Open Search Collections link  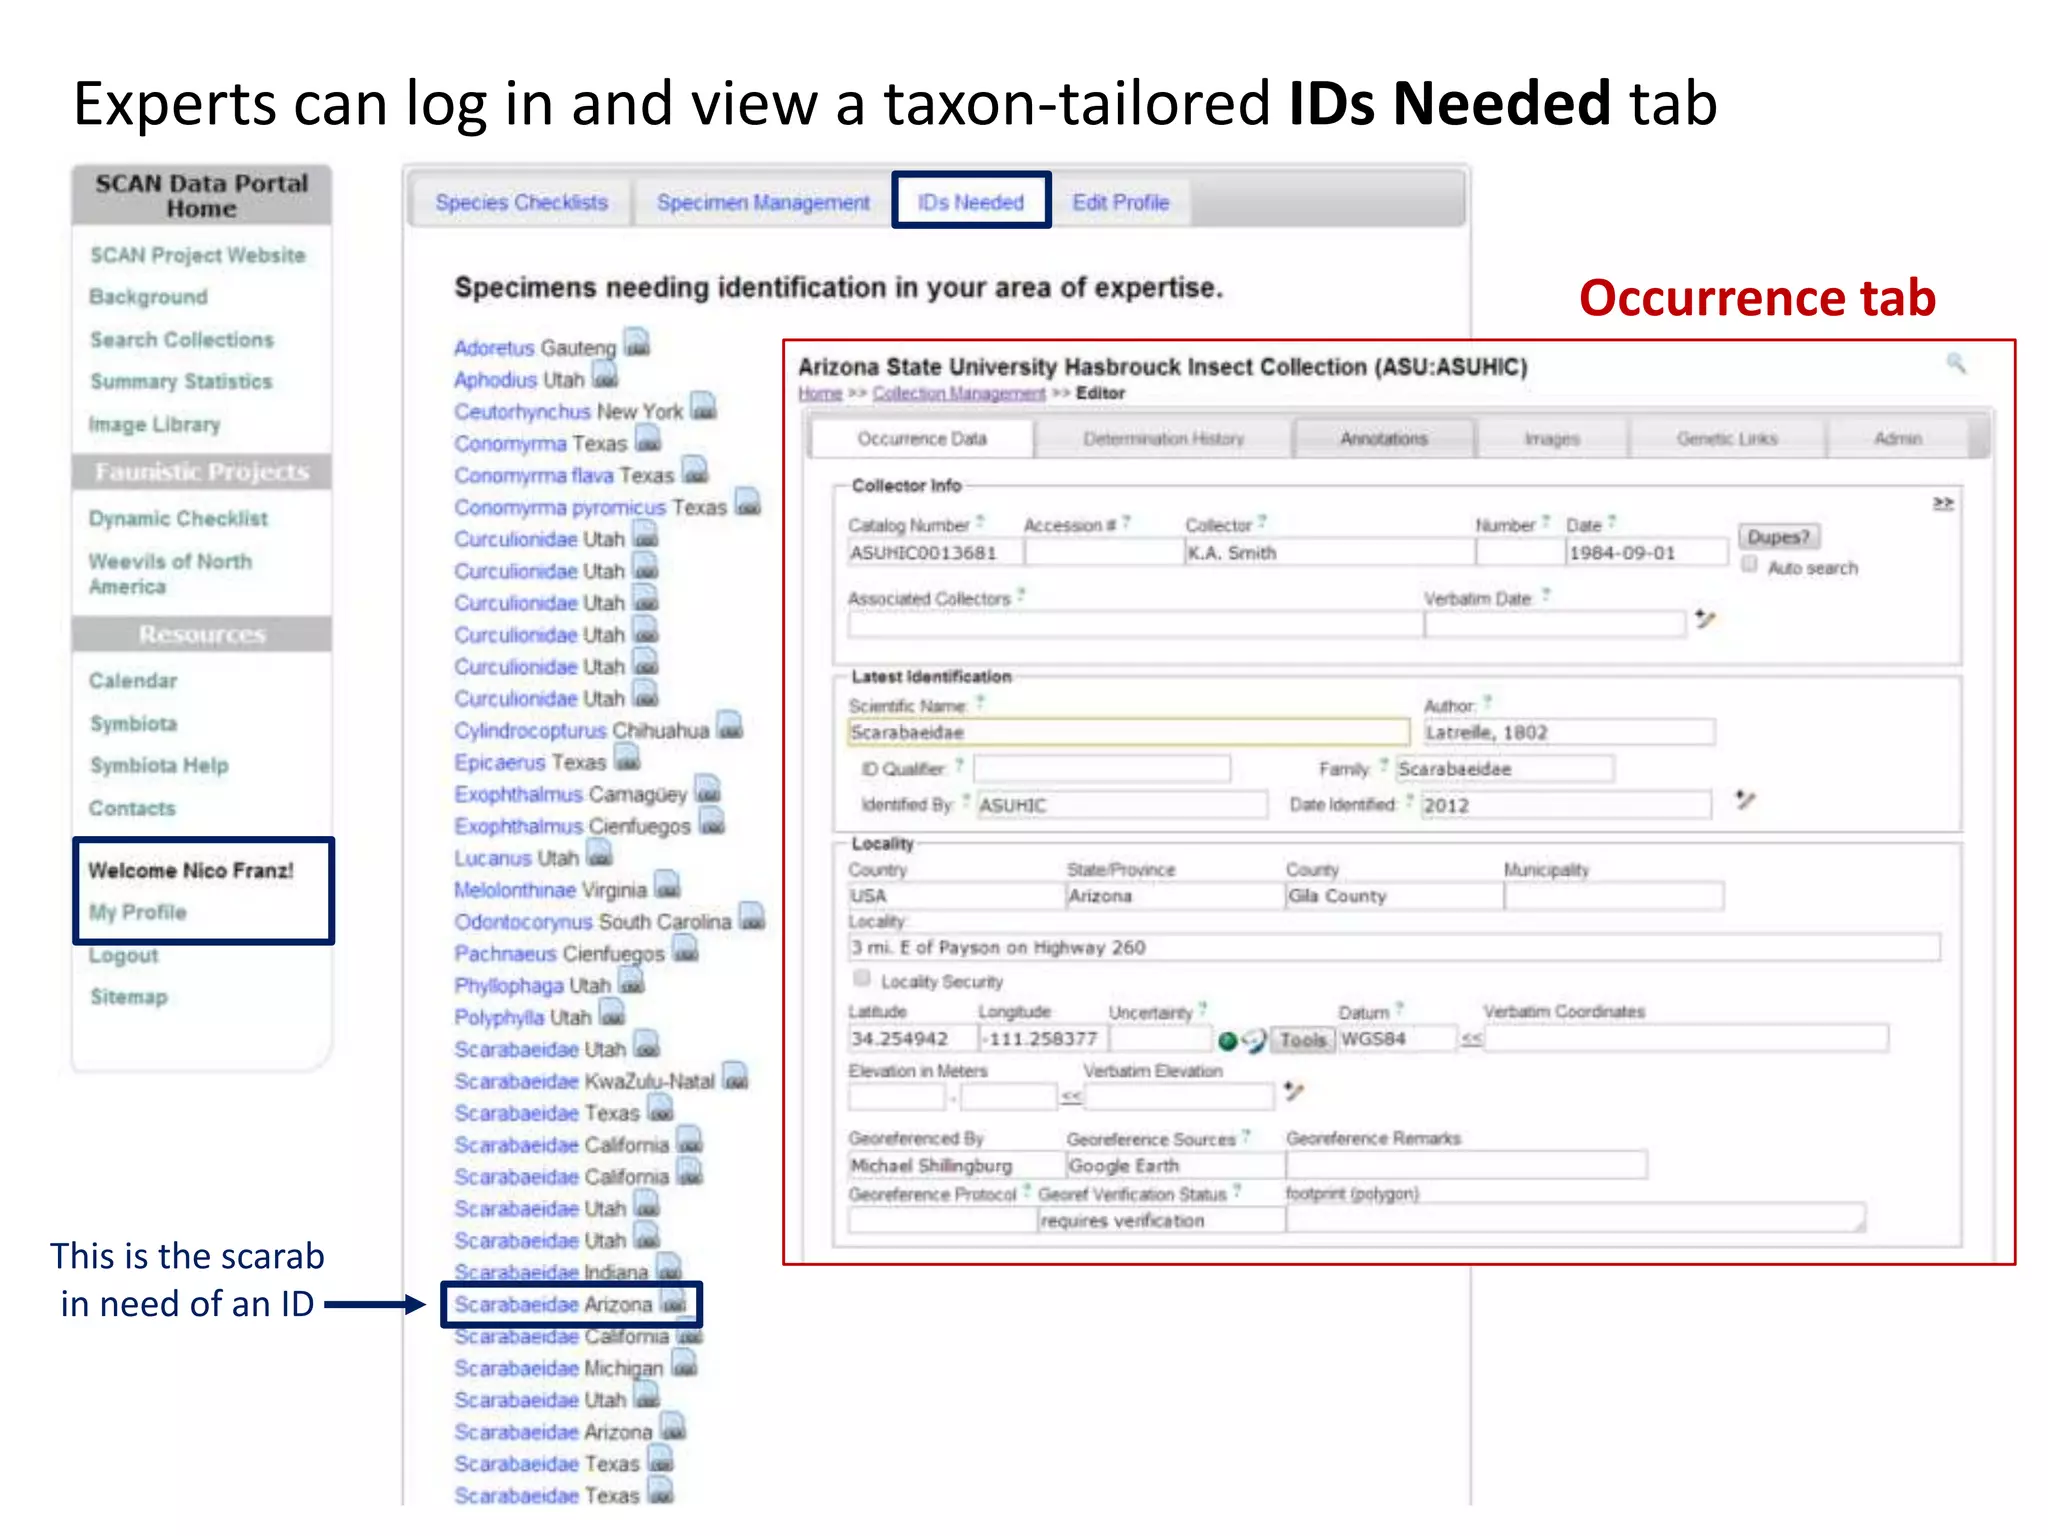click(181, 340)
